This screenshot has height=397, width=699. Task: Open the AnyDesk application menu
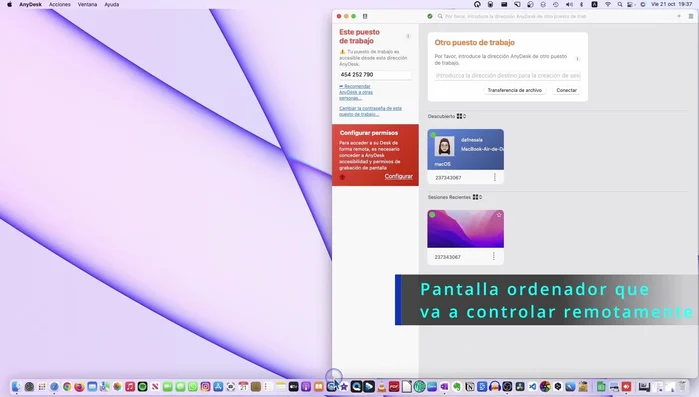(30, 4)
